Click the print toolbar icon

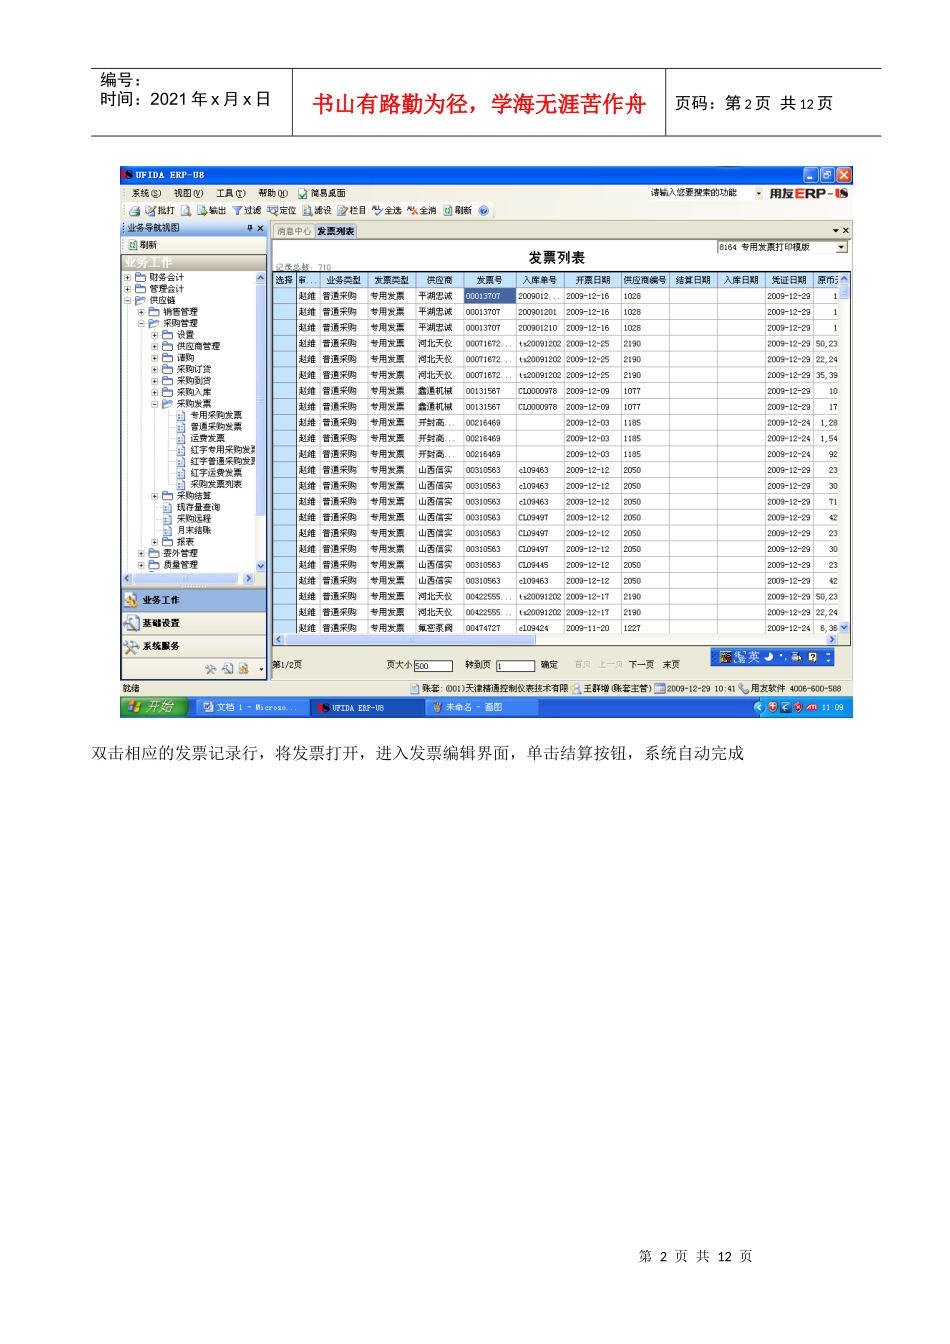(134, 211)
